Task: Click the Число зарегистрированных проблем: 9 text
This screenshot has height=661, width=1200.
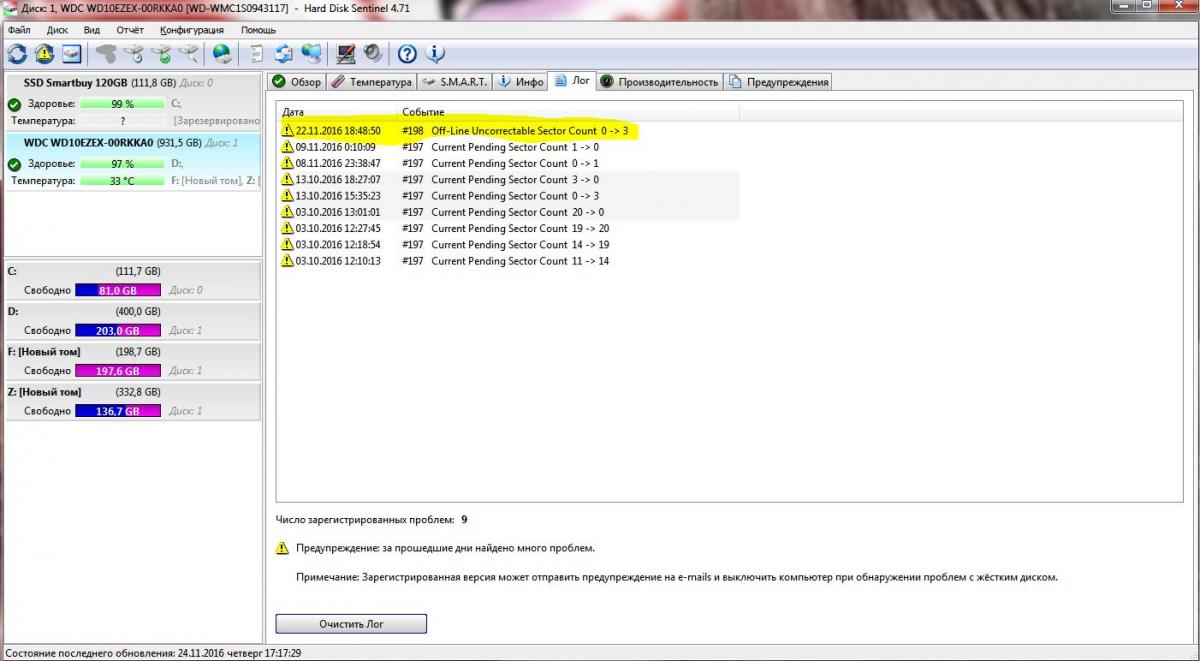Action: pos(372,520)
